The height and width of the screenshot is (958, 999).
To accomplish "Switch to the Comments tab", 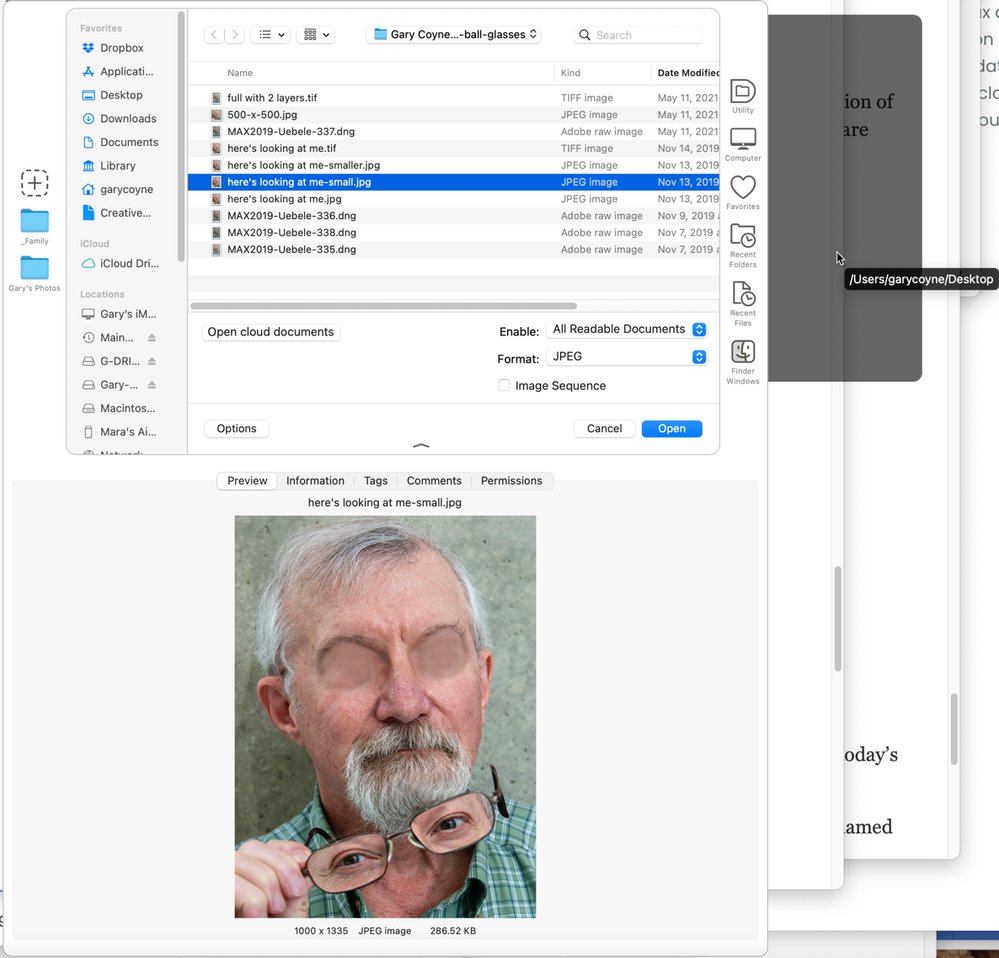I will 434,481.
